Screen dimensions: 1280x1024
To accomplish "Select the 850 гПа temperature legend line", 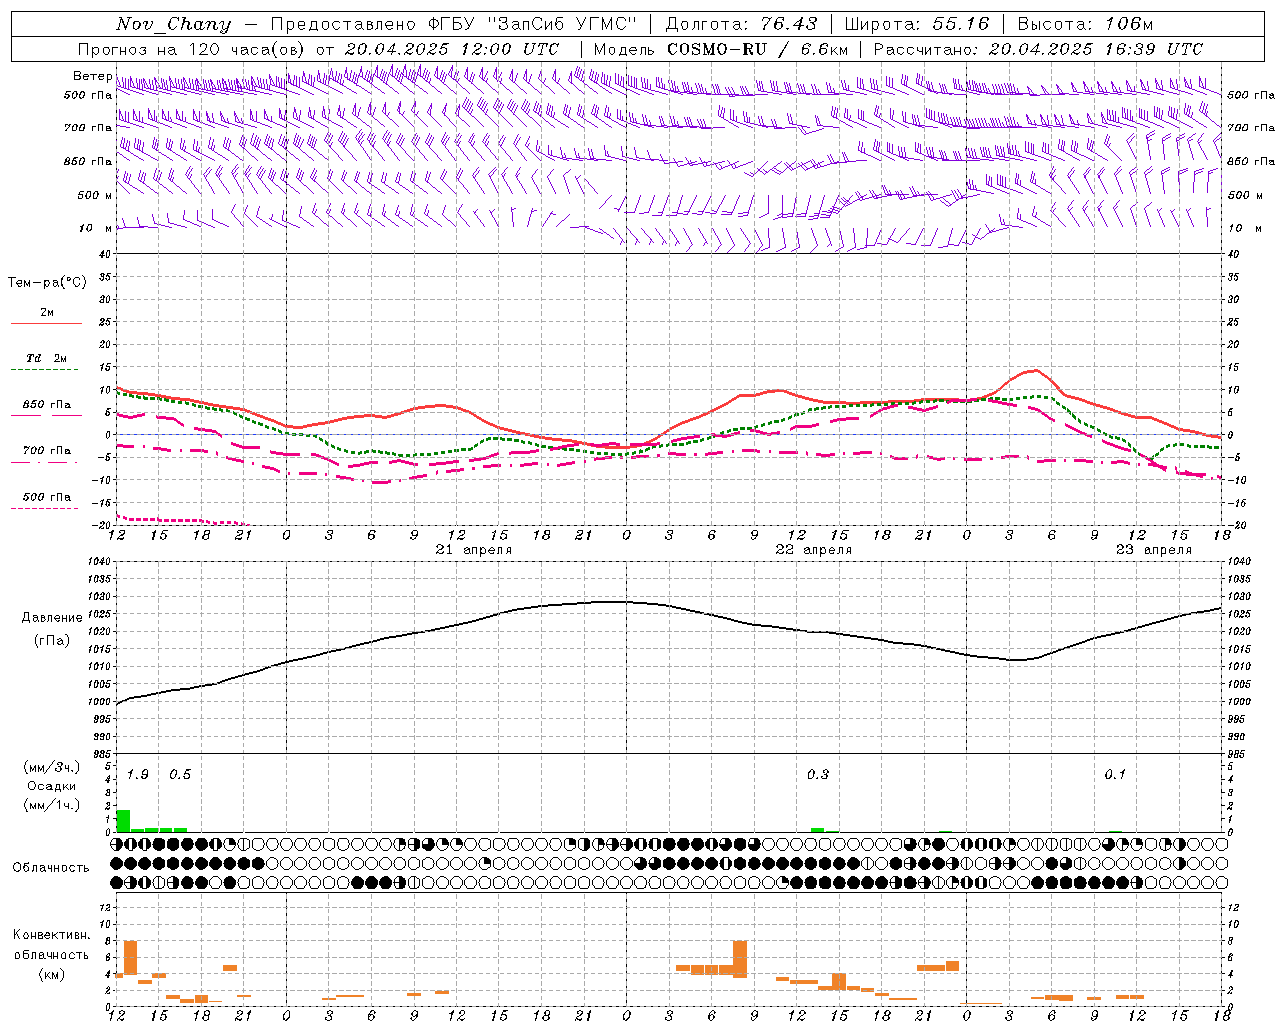I will 46,415.
